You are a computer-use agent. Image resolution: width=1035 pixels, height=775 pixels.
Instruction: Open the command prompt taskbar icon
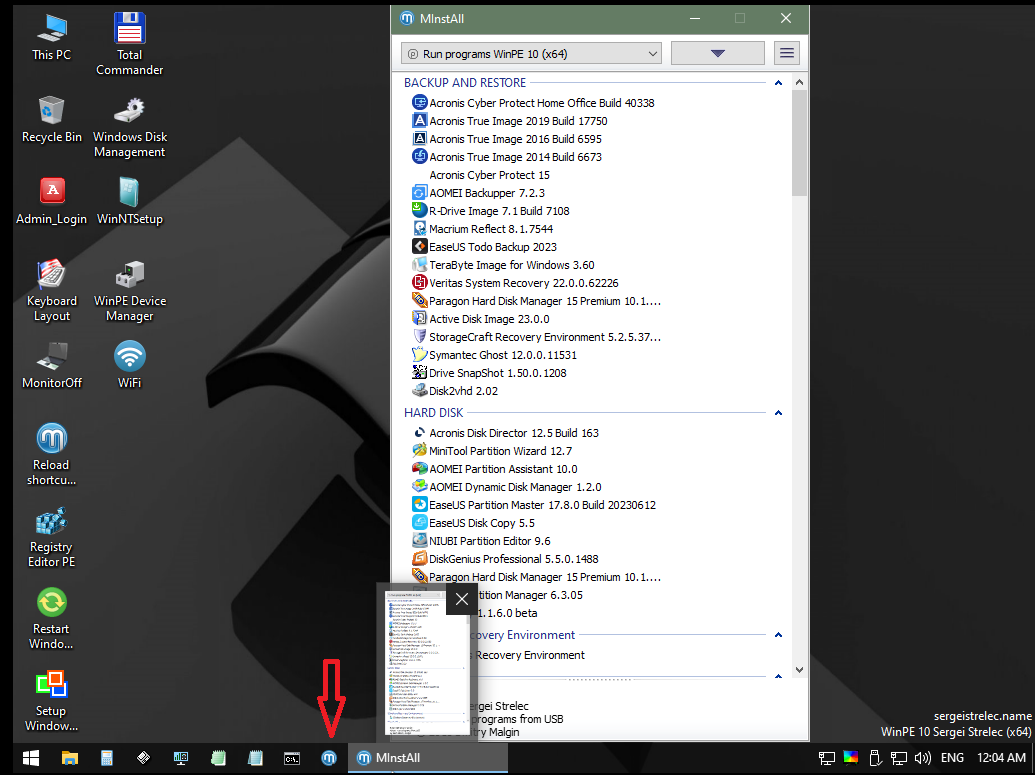tap(292, 758)
